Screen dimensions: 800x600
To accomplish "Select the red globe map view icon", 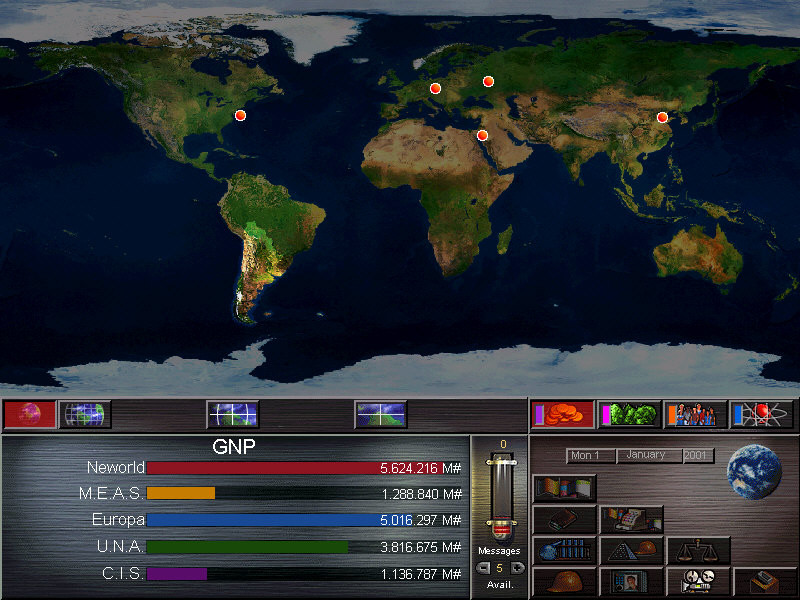I will pyautogui.click(x=30, y=414).
